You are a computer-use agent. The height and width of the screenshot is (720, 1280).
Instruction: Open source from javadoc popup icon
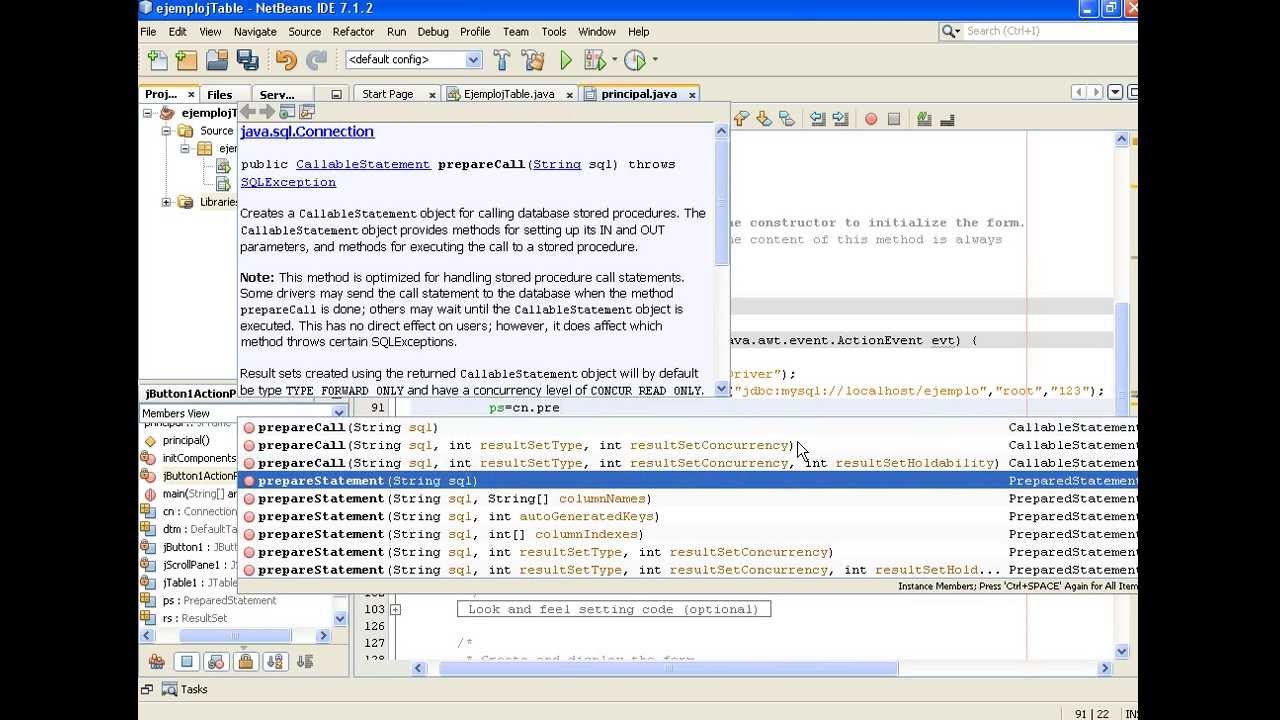coord(307,112)
